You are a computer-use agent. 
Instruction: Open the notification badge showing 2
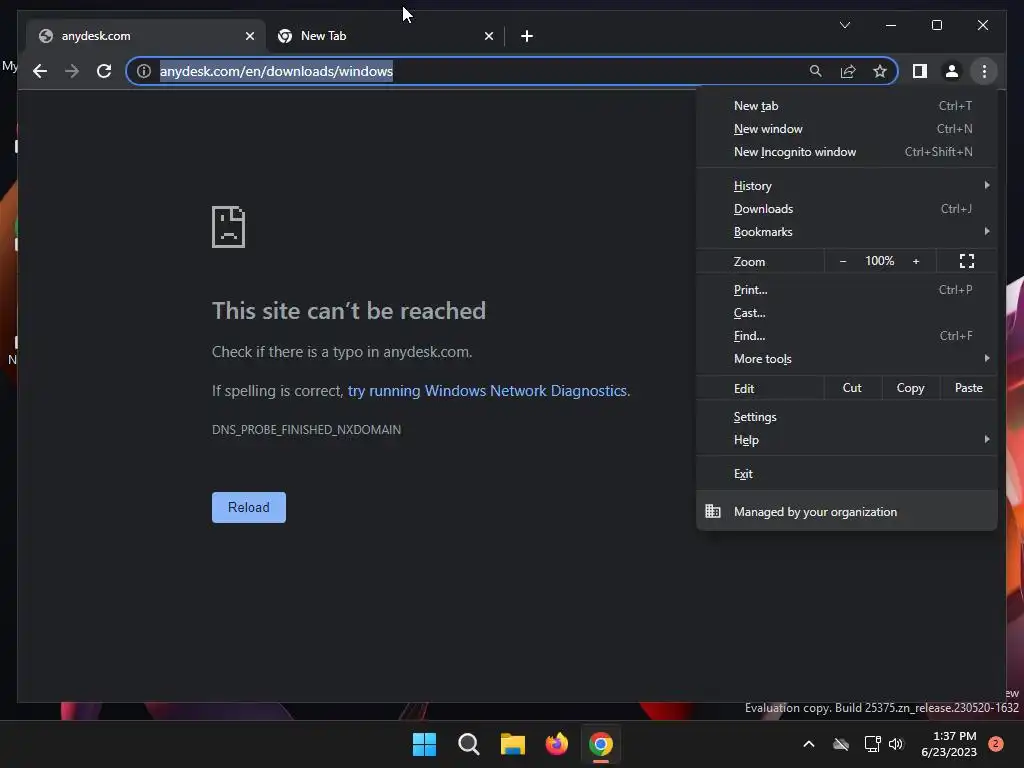(x=996, y=744)
